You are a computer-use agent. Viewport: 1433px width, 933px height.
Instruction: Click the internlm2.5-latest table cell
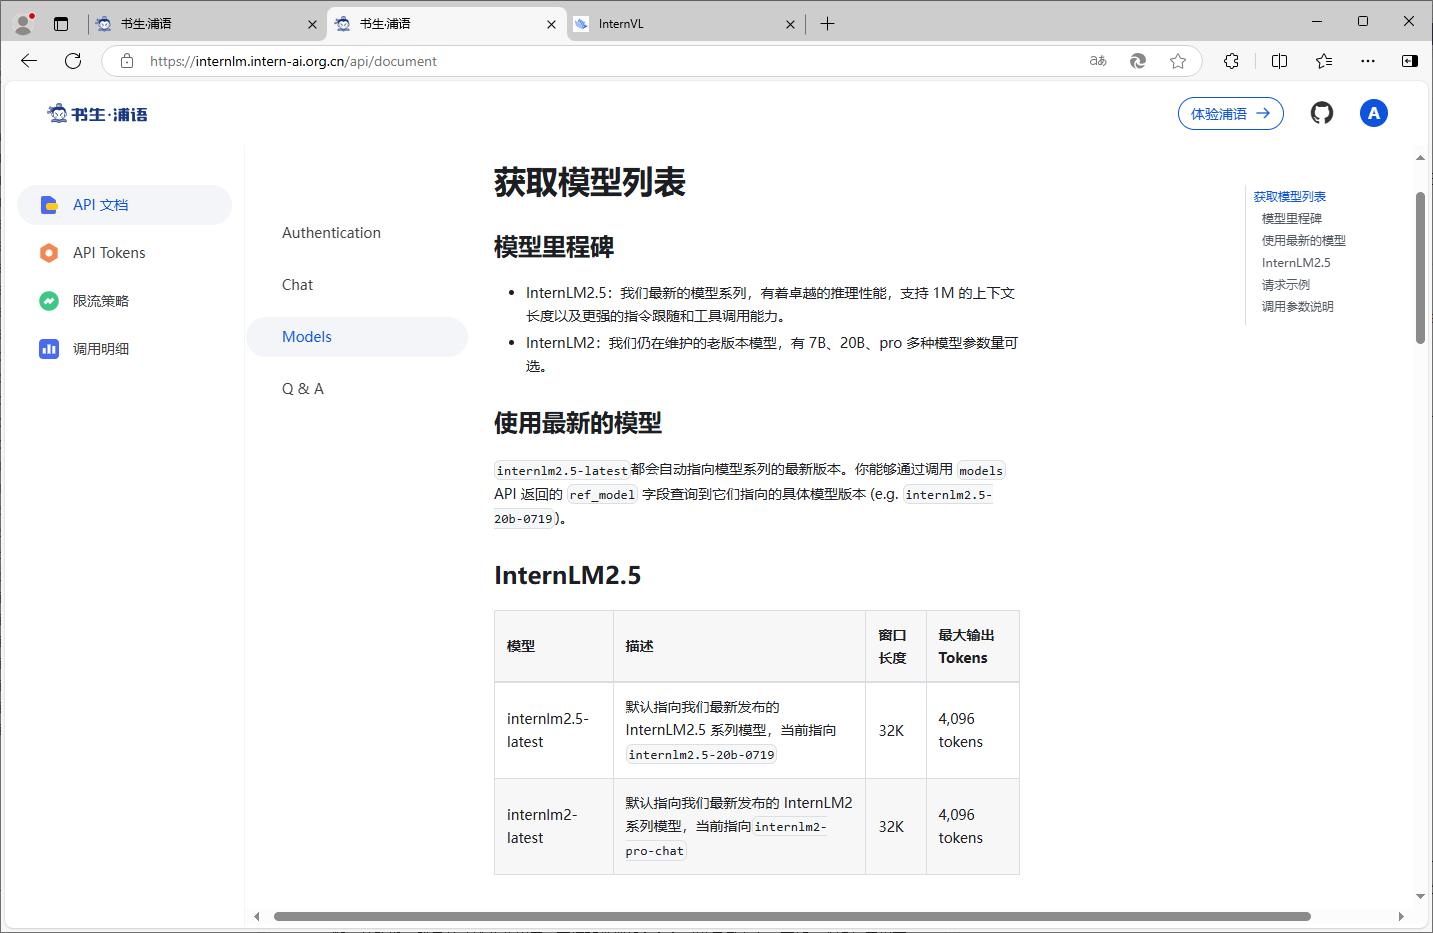tap(554, 731)
